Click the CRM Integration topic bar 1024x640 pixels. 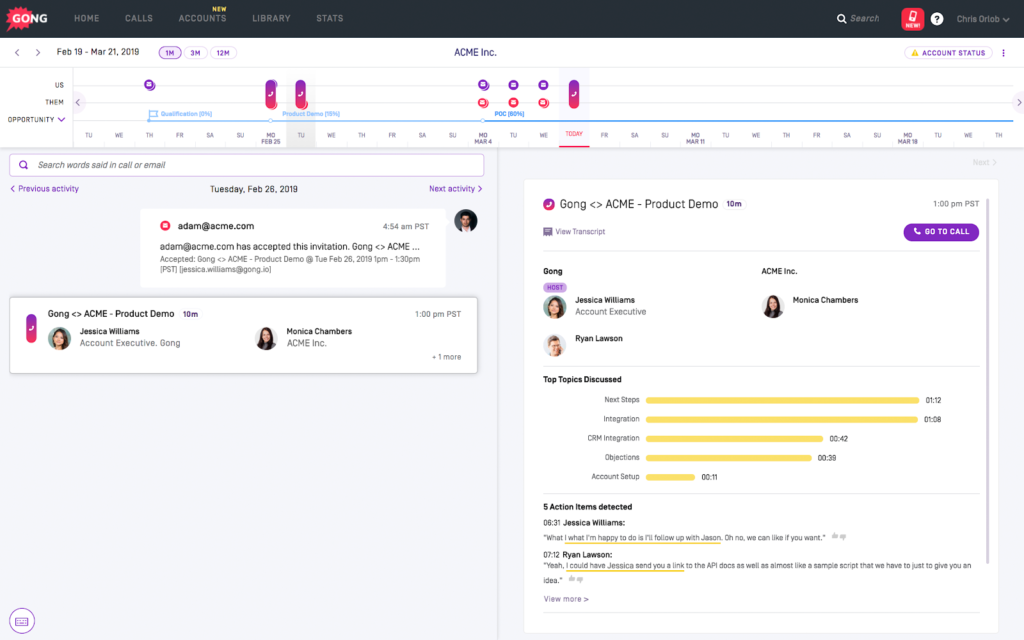tap(734, 439)
